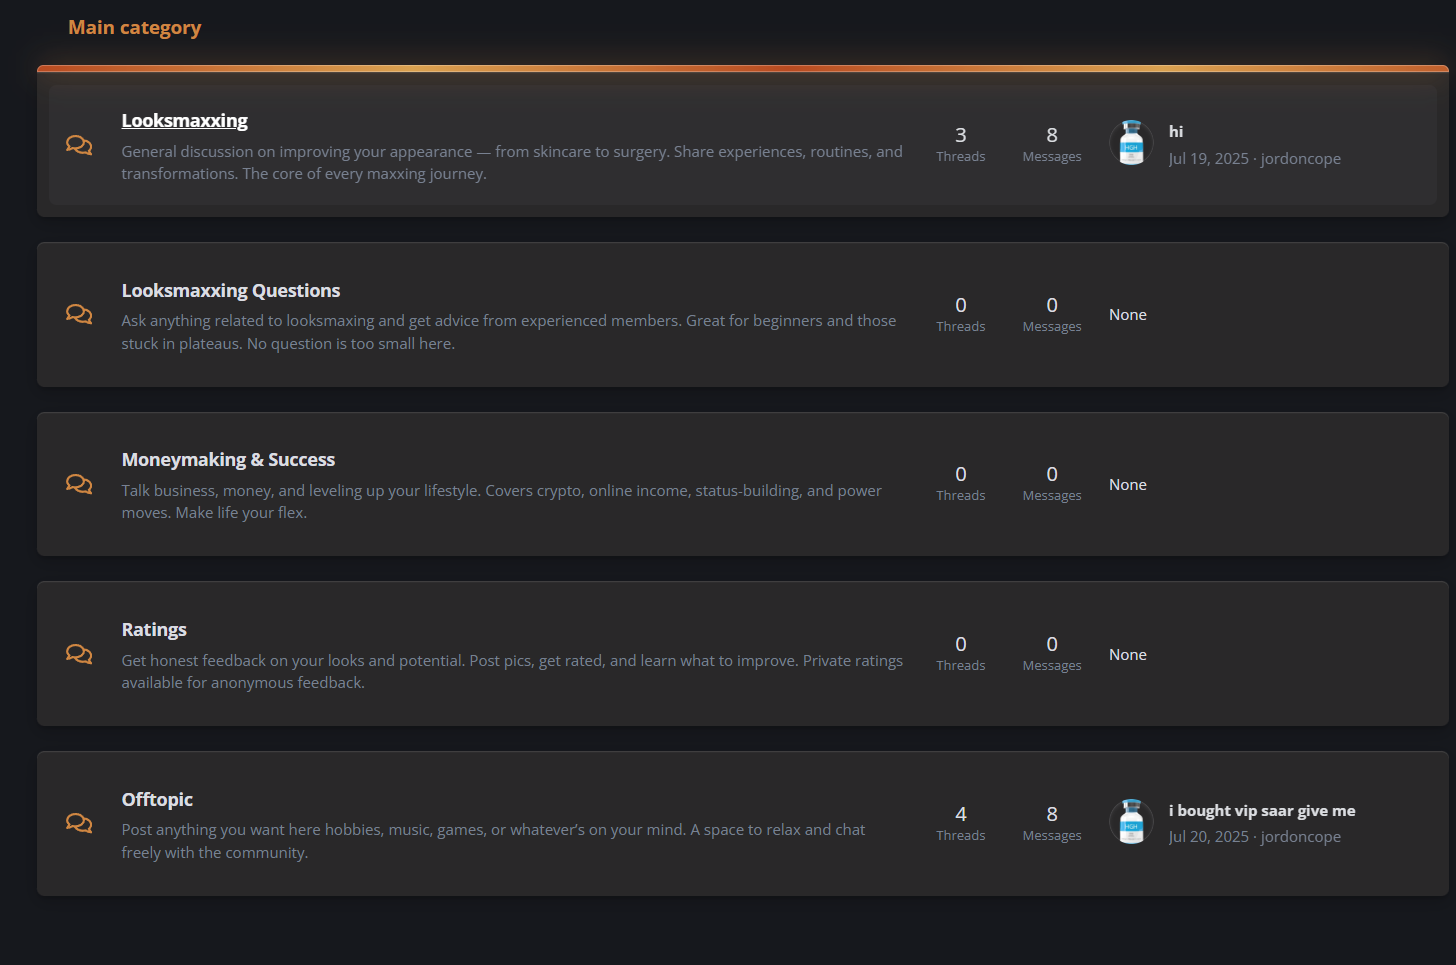Viewport: 1456px width, 965px height.
Task: Open avatar of Offtopic's last poster
Action: tap(1131, 822)
